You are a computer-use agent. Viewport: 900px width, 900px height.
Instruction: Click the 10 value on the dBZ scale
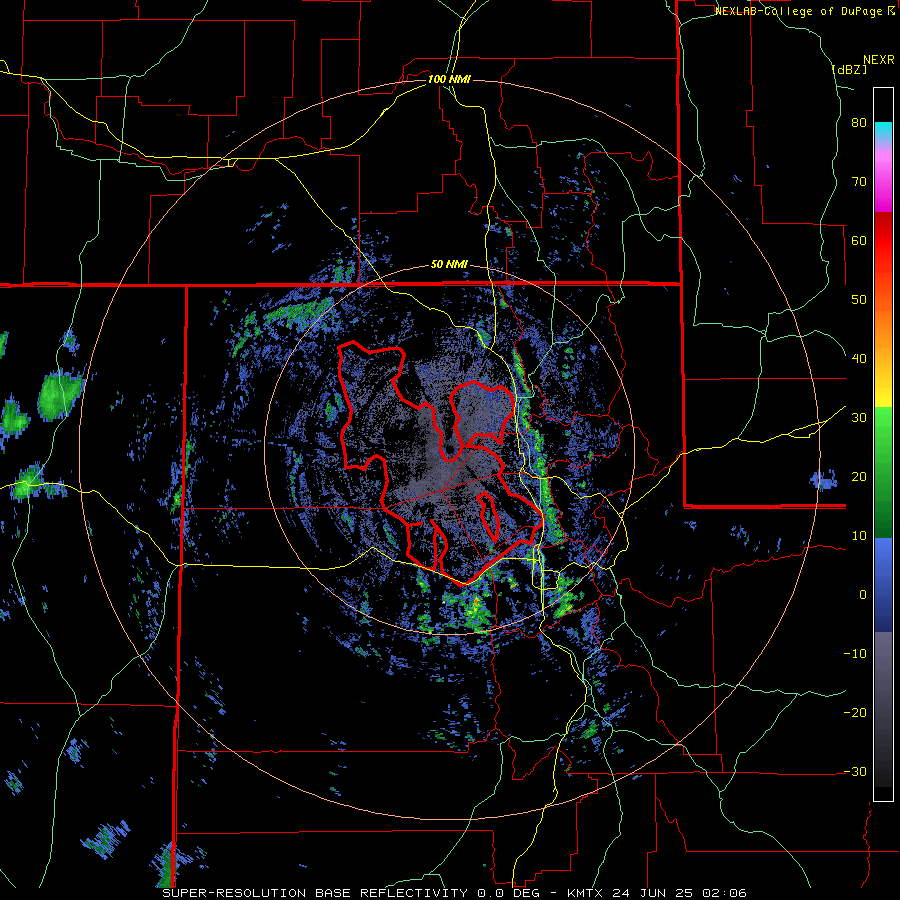[x=859, y=536]
